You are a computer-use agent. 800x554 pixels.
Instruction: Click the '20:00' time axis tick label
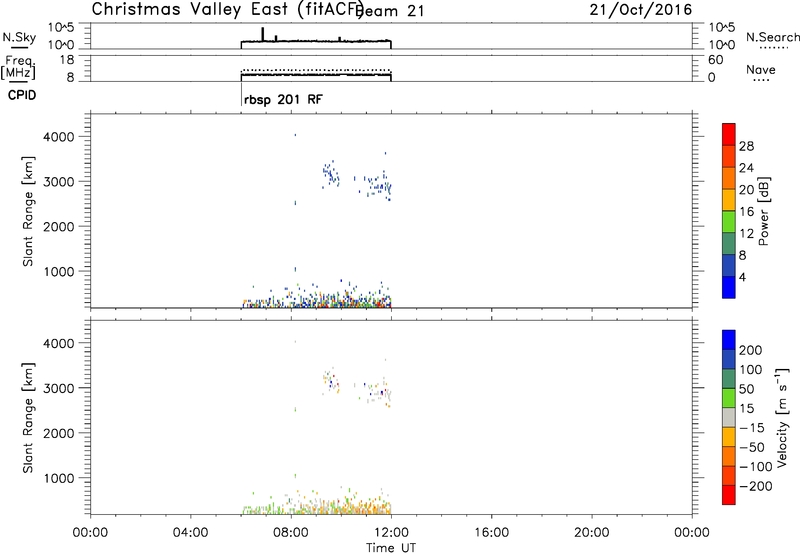(x=592, y=533)
